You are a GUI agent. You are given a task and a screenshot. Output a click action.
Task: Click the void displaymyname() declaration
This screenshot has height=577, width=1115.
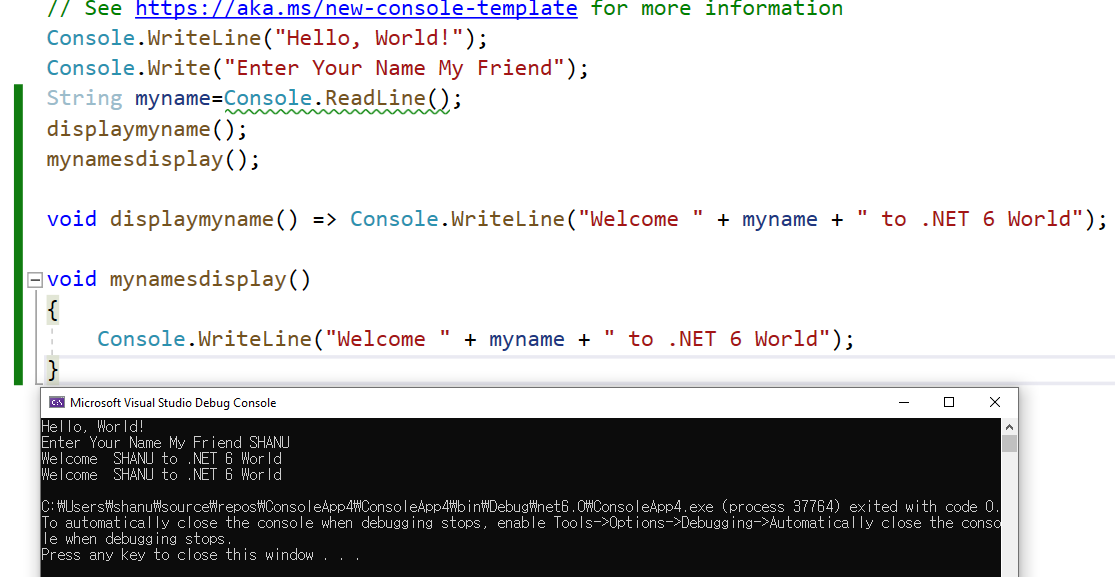click(x=173, y=219)
